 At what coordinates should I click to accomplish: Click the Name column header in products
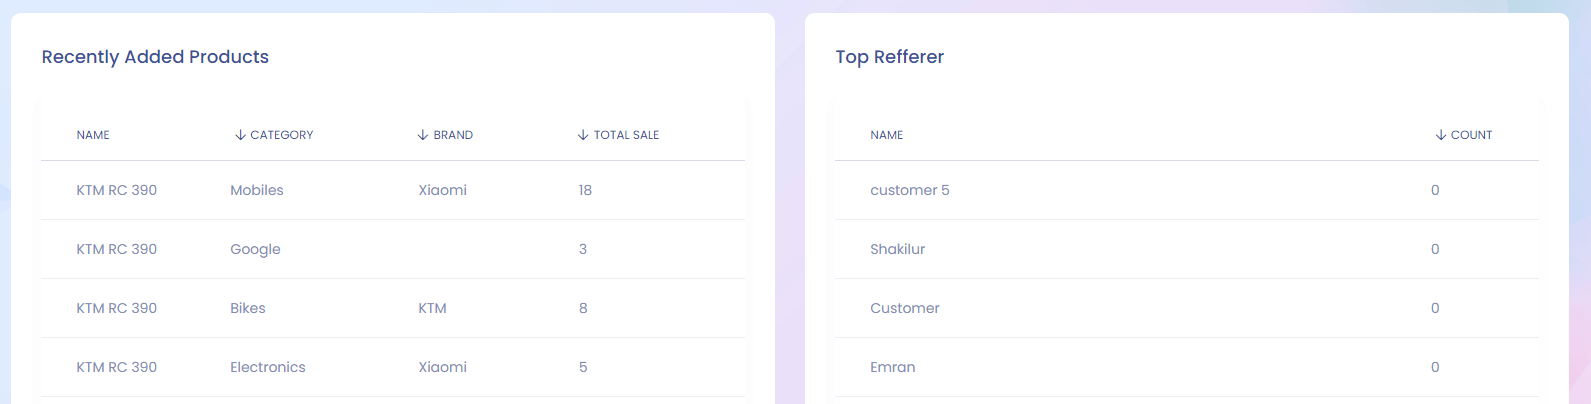(93, 135)
